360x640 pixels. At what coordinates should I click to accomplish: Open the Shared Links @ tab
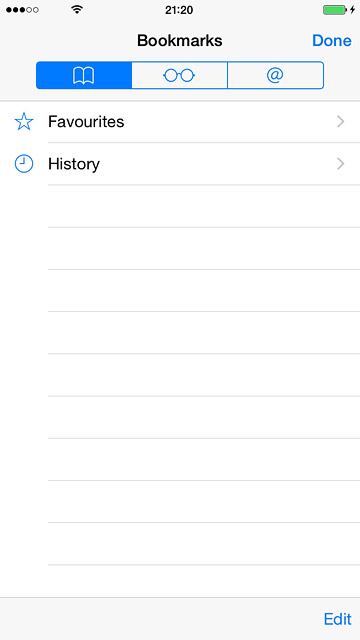pos(275,75)
